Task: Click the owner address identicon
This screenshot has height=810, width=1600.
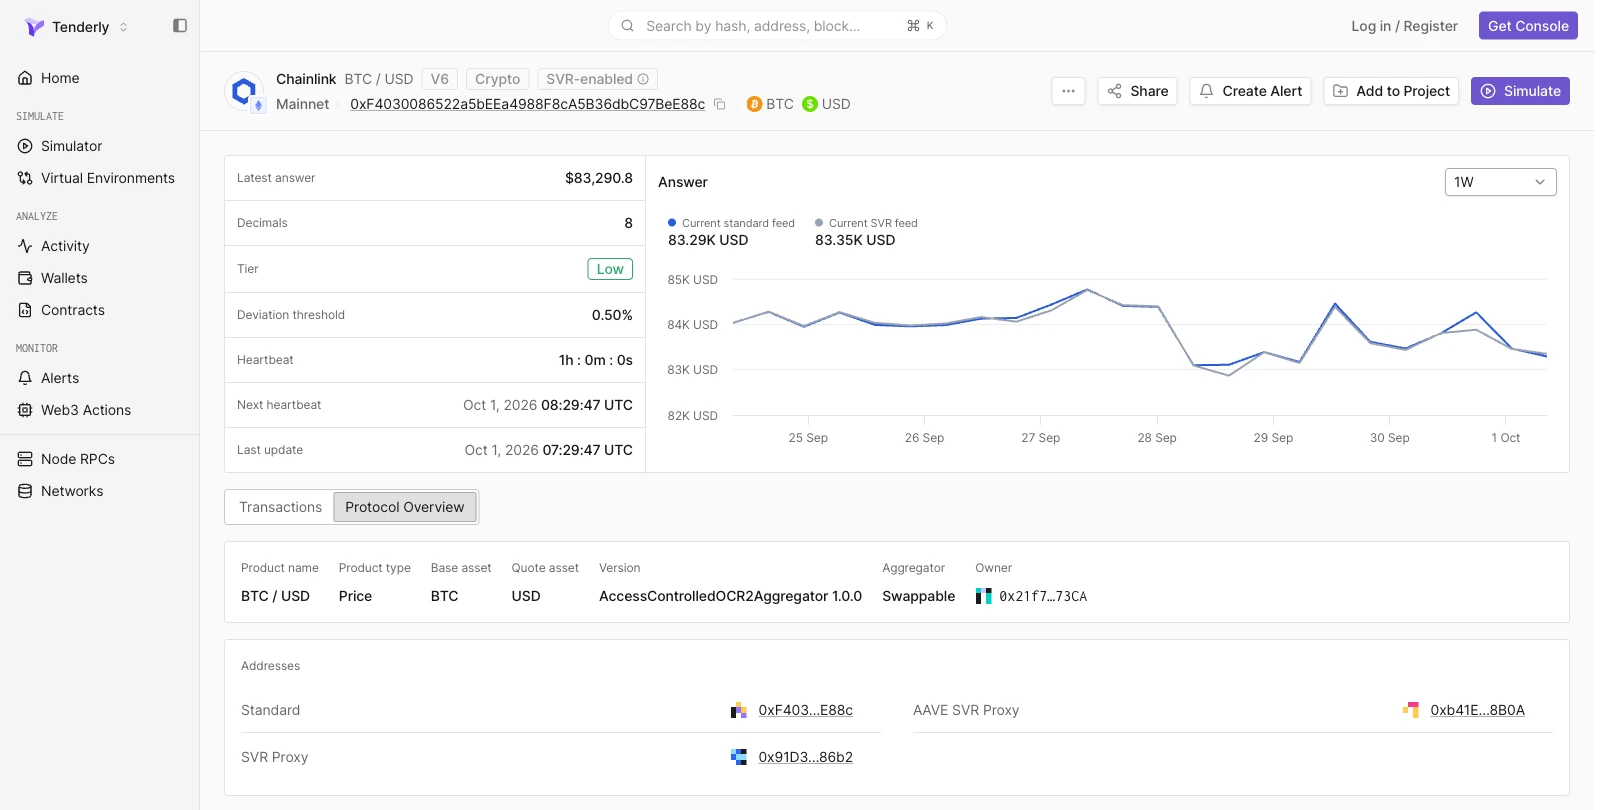Action: (x=984, y=596)
